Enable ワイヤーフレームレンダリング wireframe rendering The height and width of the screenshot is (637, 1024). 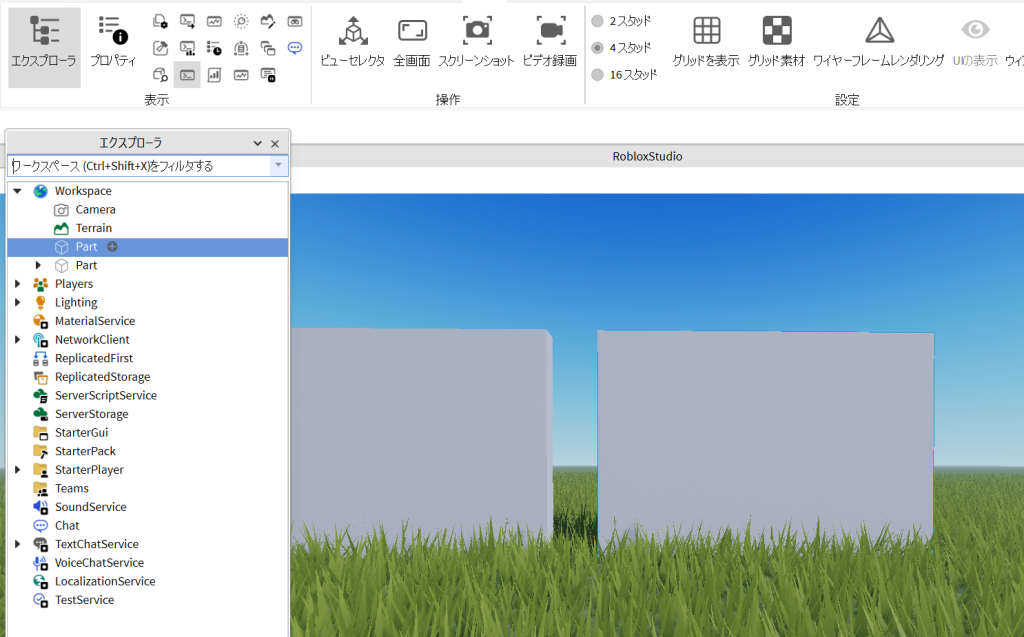coord(879,42)
